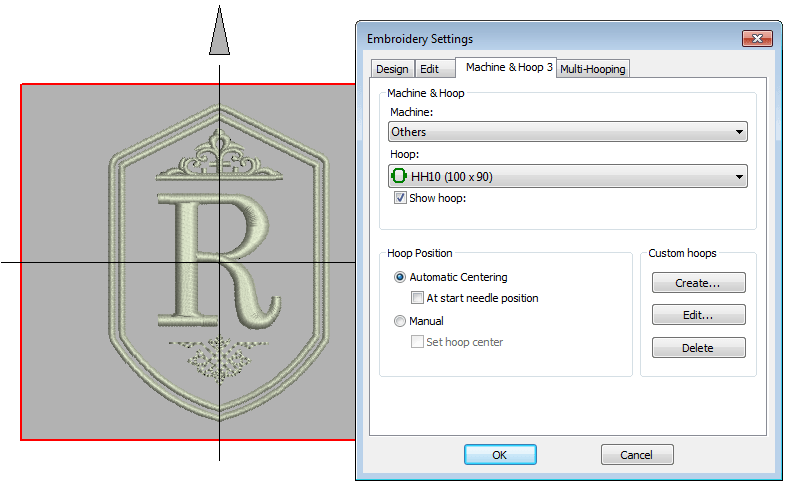Go to the Multi-Hooping tab
The width and height of the screenshot is (785, 483).
pyautogui.click(x=593, y=69)
